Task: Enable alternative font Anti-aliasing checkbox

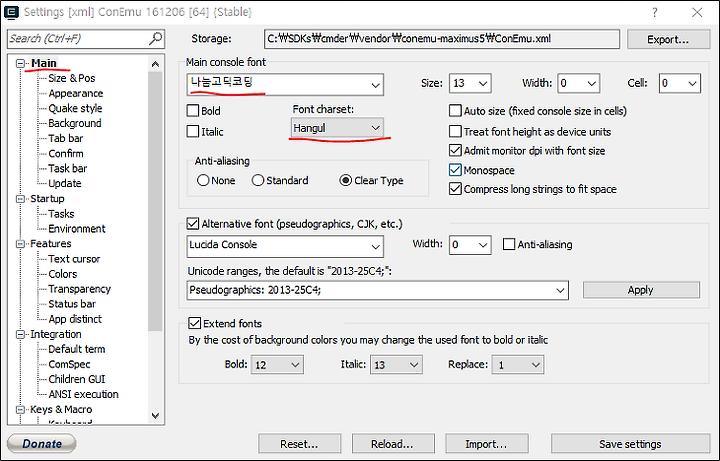Action: 509,244
